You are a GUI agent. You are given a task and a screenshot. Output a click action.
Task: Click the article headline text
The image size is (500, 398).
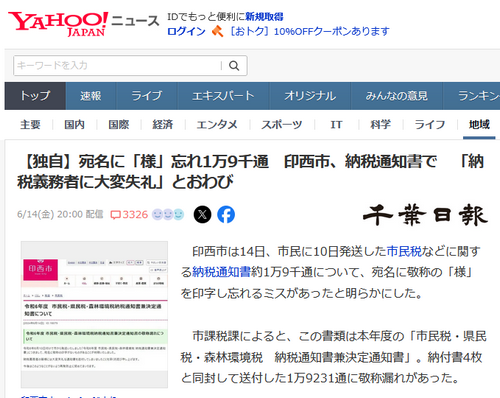251,172
